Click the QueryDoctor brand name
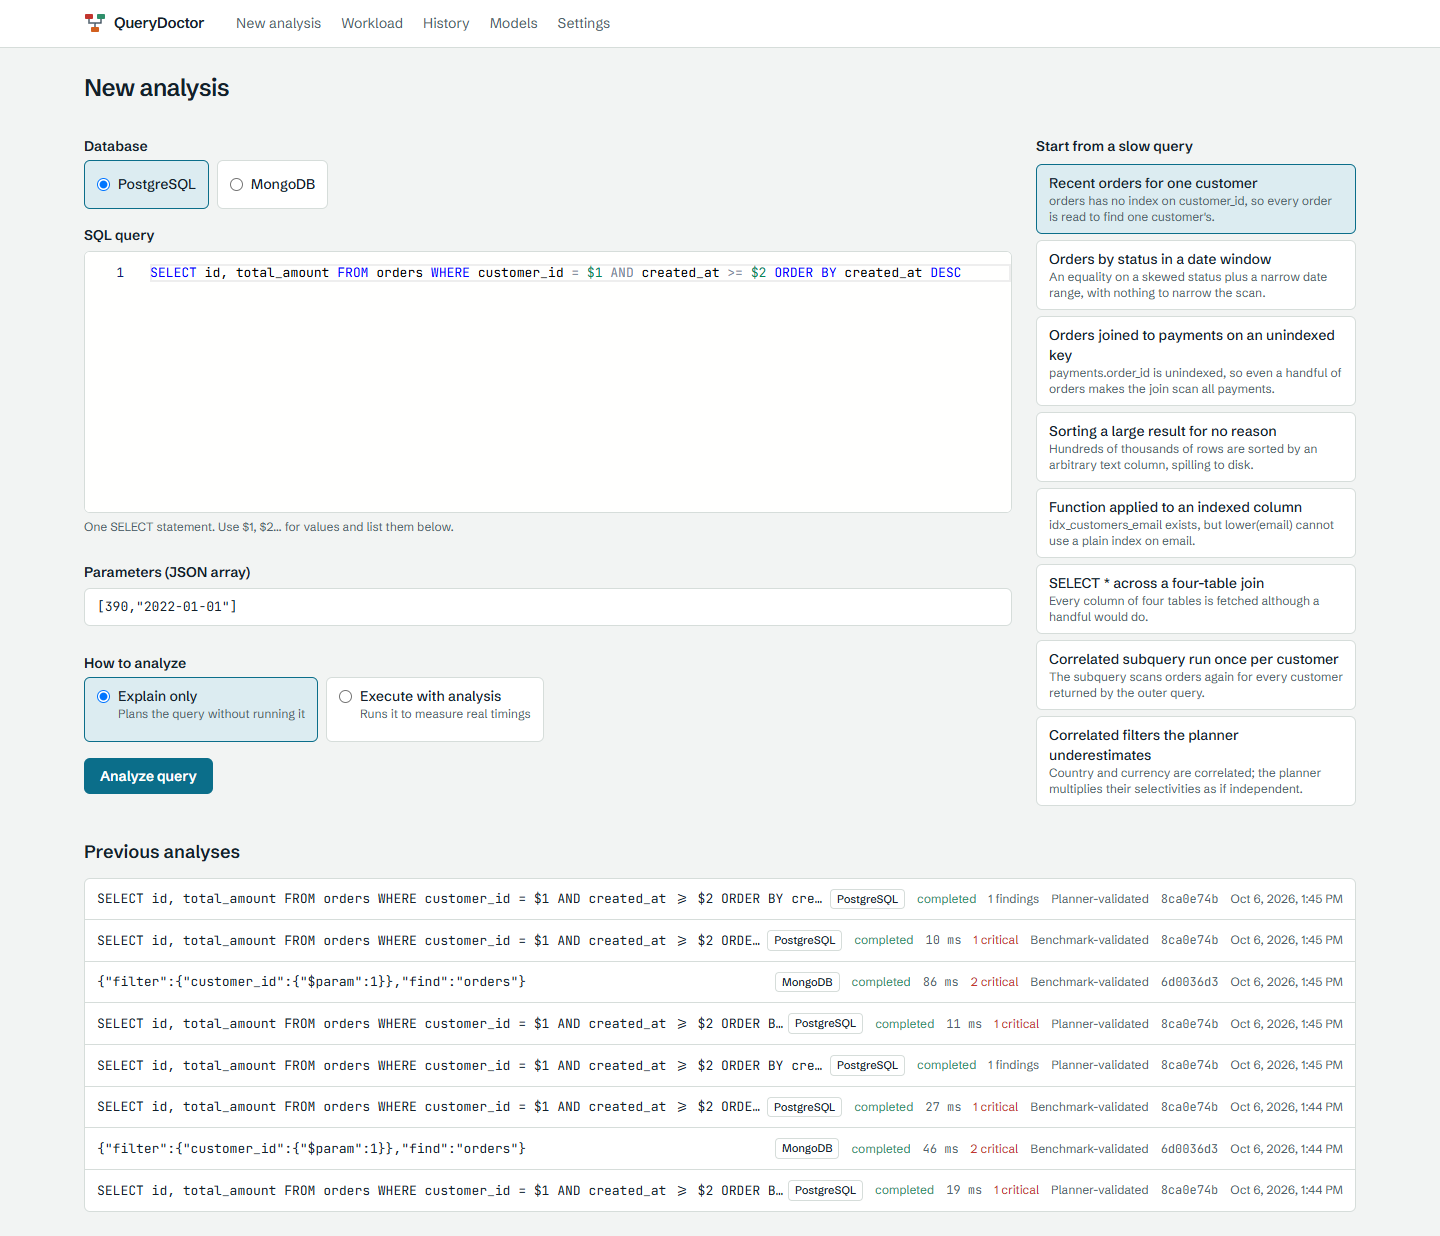1440x1236 pixels. (x=159, y=23)
